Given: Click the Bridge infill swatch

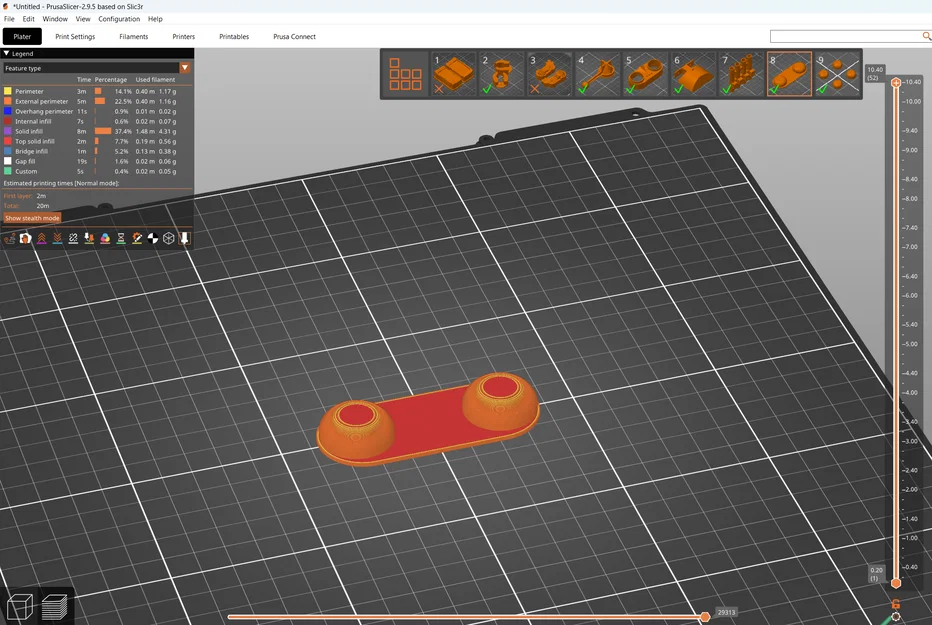Looking at the screenshot, I should [8, 151].
